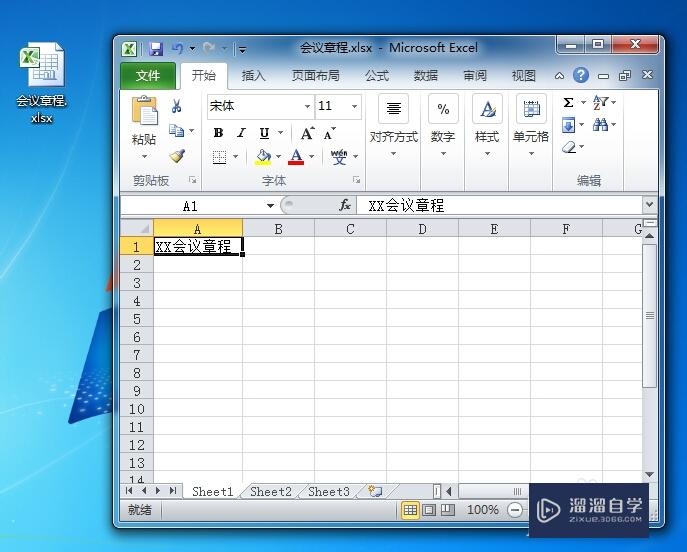
Task: Open the Fill Color dropdown arrow
Action: [x=278, y=156]
